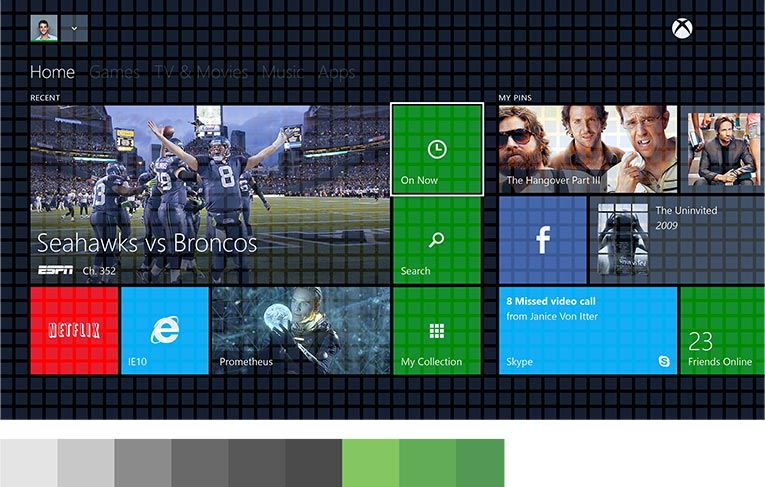Open the IE10 browser tile
Screen dimensions: 765x487
[164, 331]
